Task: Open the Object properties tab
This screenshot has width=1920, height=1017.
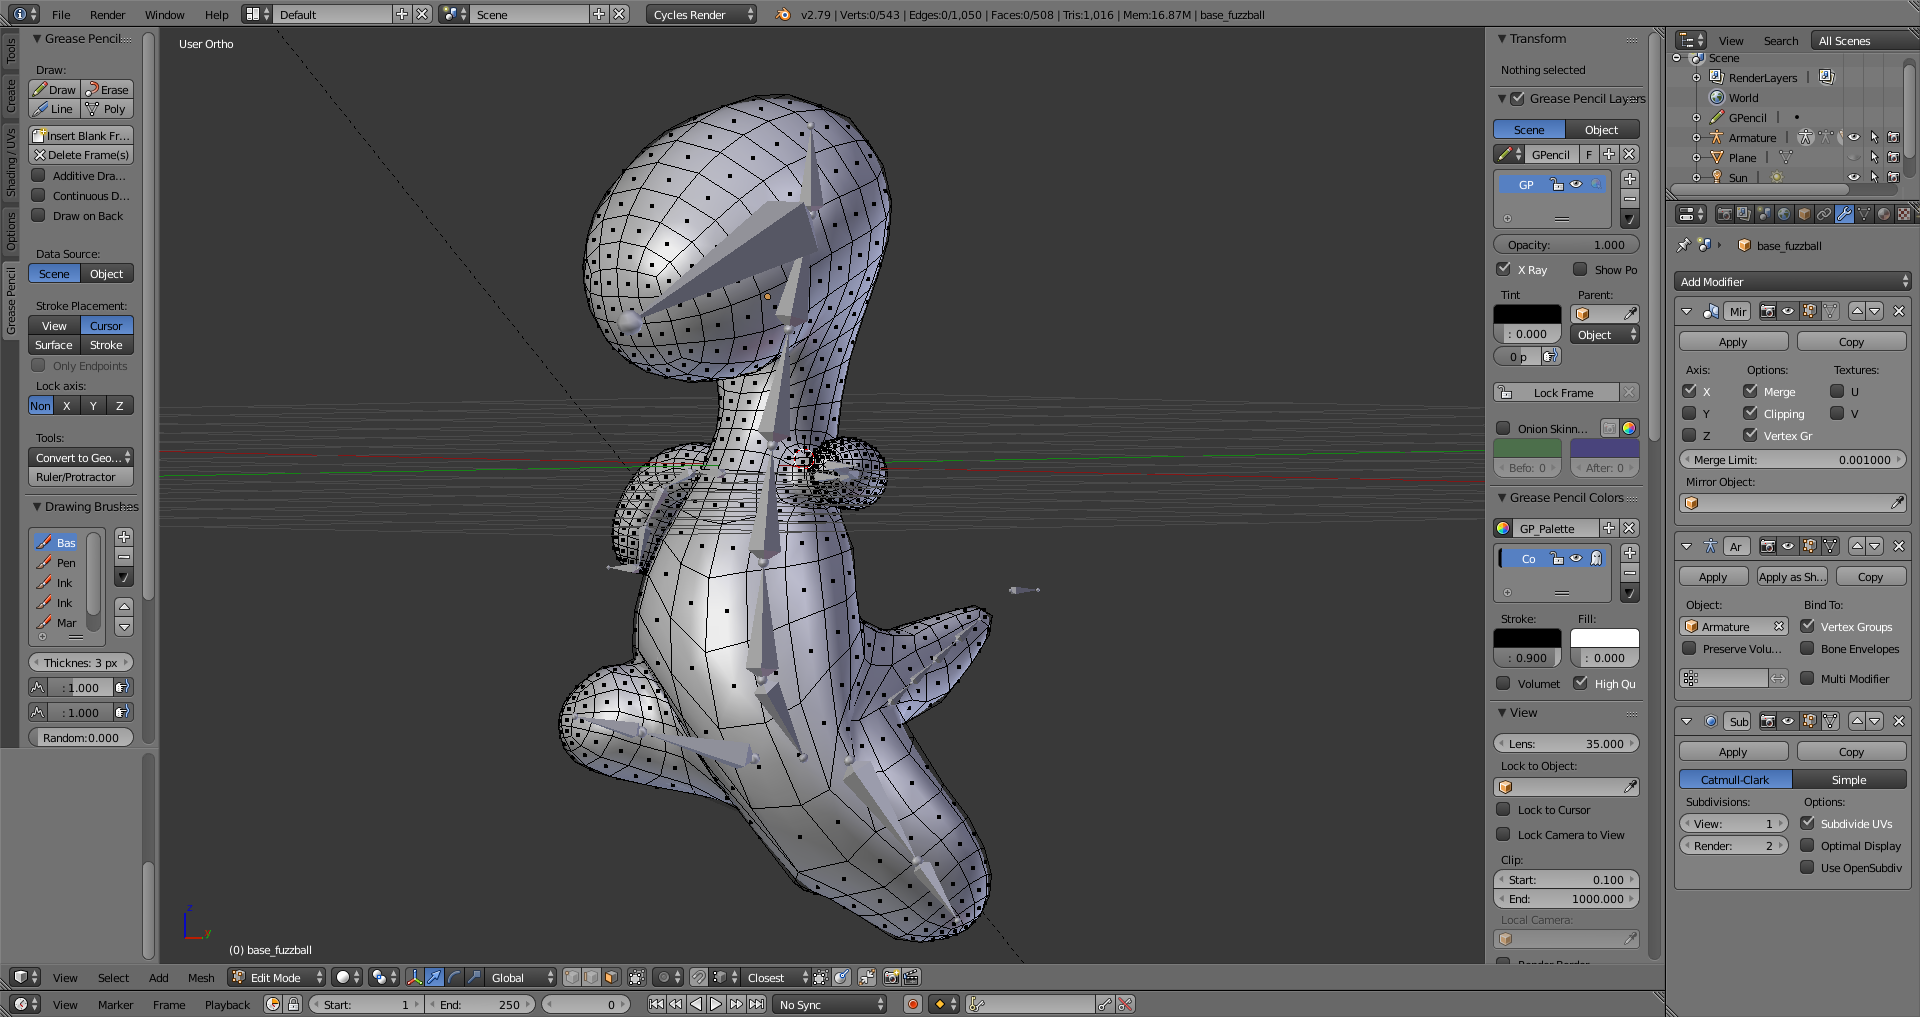Action: point(1804,214)
